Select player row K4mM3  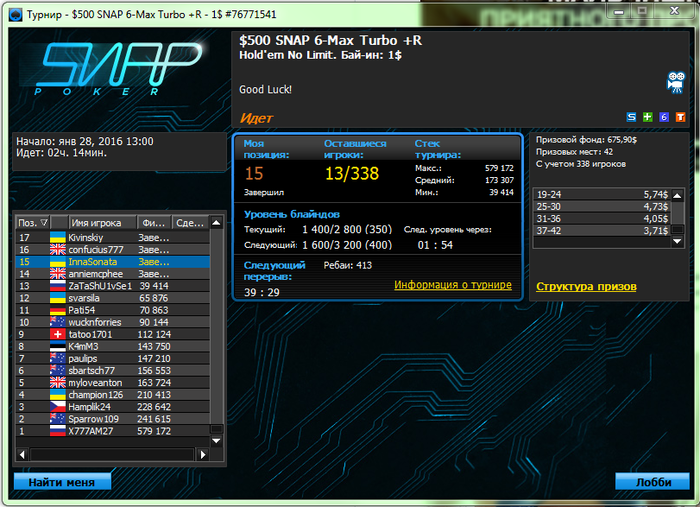click(x=113, y=346)
